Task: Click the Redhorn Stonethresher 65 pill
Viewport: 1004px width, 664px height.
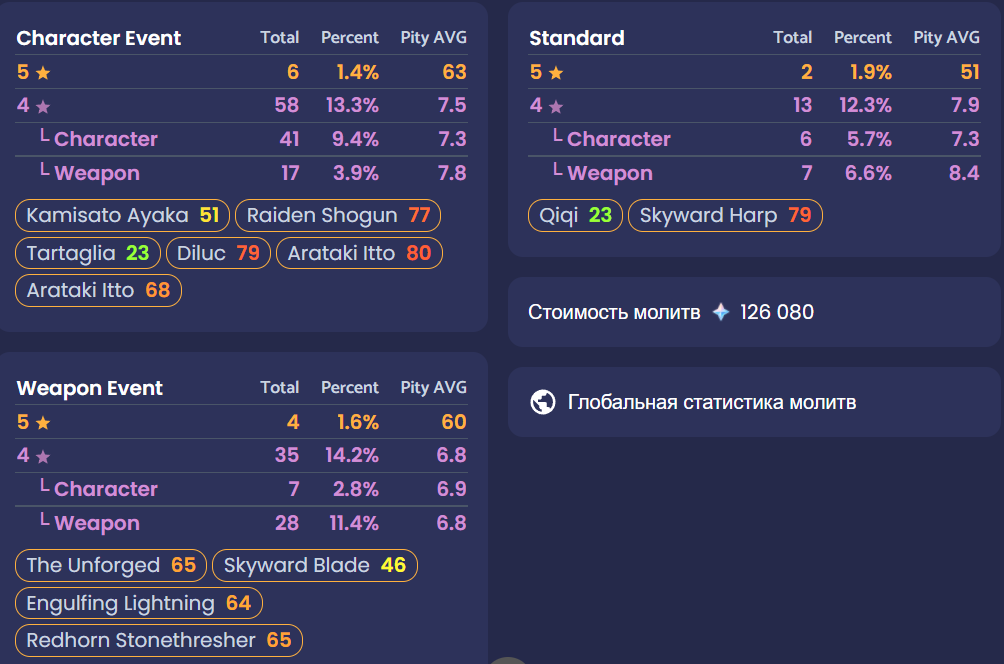Action: (x=158, y=640)
